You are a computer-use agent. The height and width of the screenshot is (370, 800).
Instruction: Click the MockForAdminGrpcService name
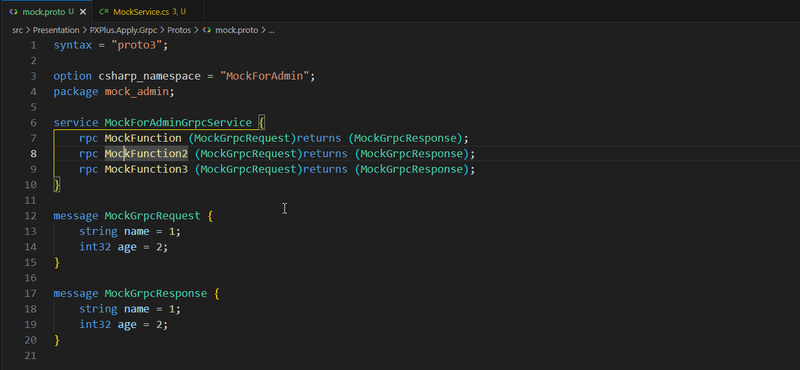[x=178, y=122]
